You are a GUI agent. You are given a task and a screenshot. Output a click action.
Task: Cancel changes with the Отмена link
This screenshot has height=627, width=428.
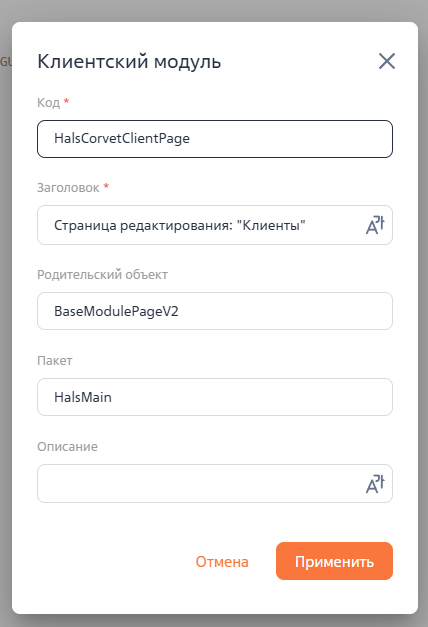point(222,562)
